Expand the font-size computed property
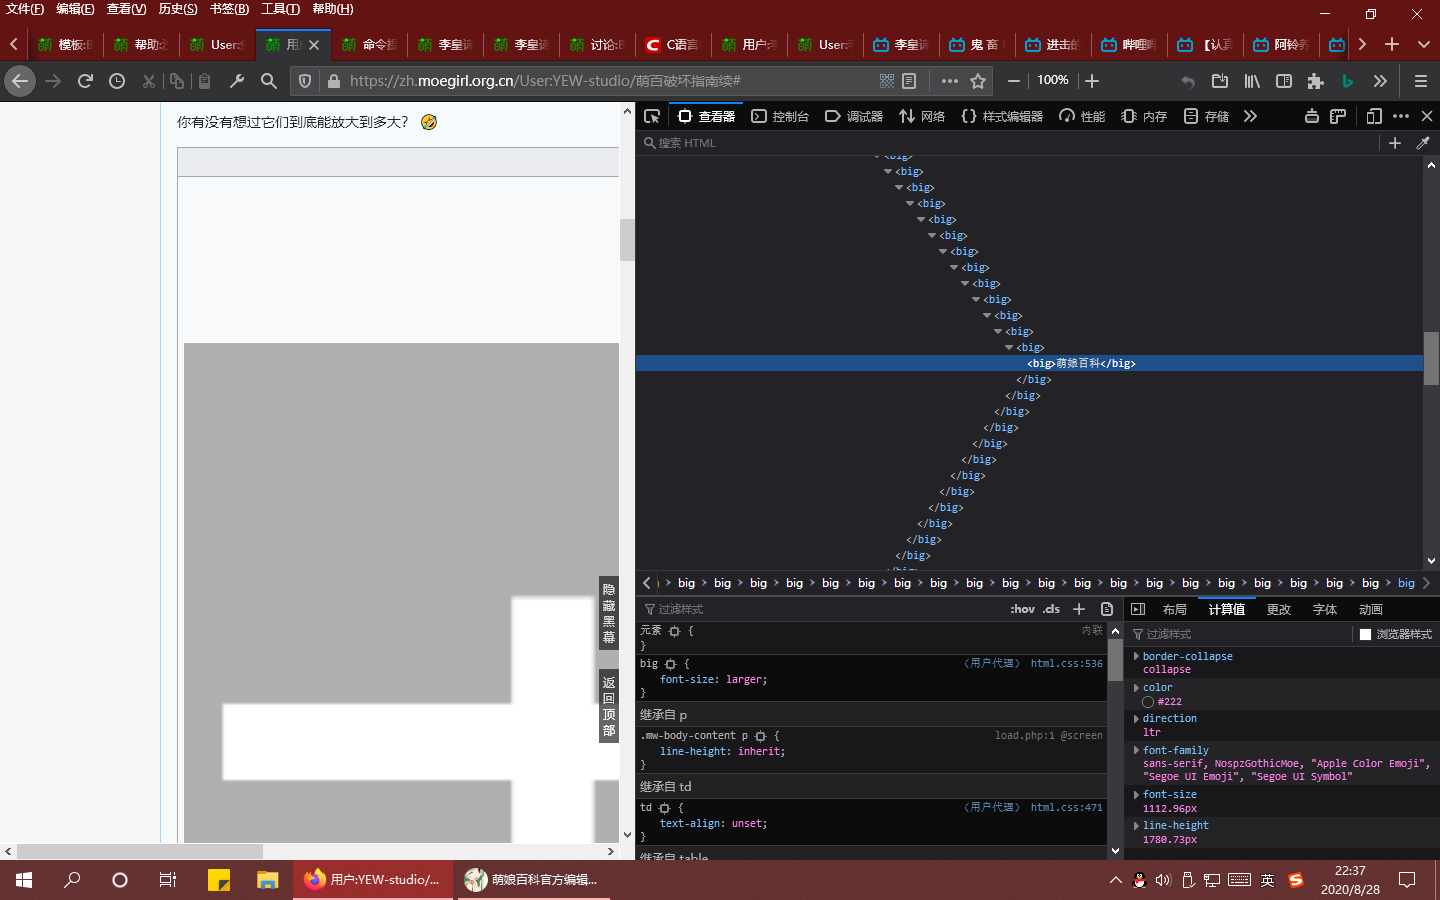The height and width of the screenshot is (900, 1440). 1136,795
